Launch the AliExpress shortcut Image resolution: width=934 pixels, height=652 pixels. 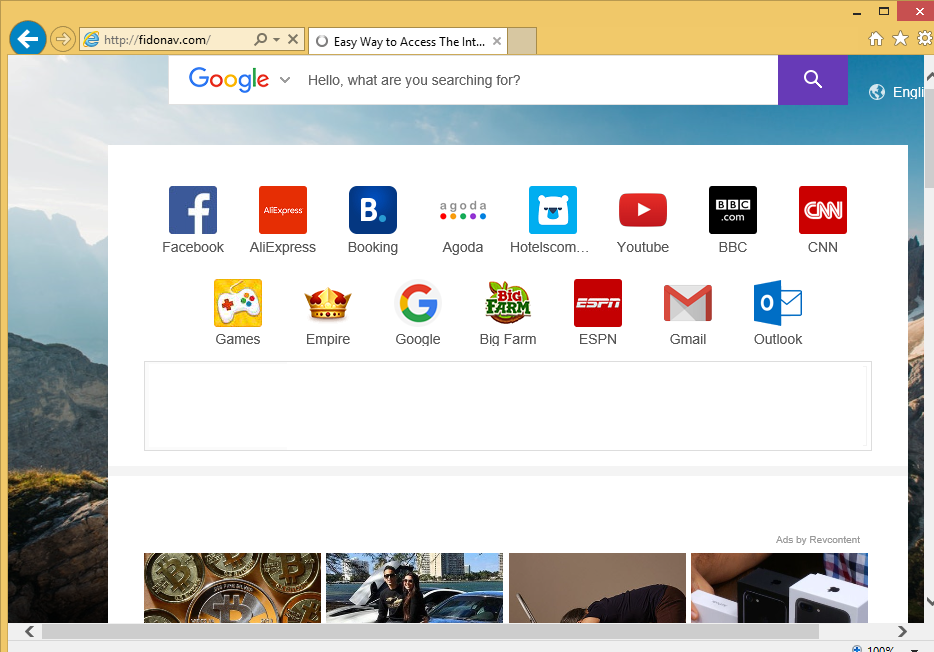click(282, 210)
